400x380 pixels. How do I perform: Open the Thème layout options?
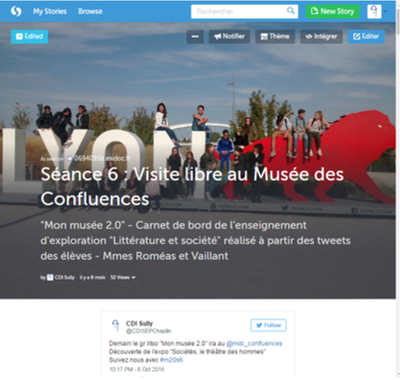275,37
